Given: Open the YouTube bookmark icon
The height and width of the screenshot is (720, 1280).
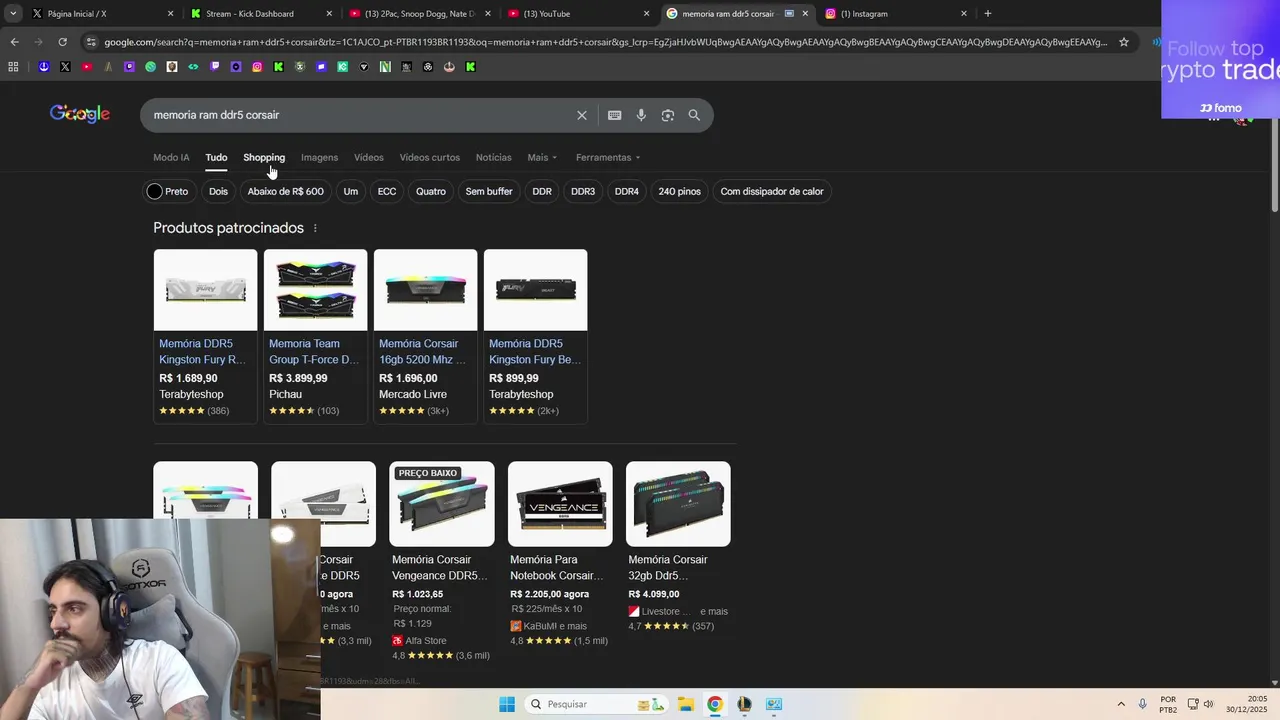Looking at the screenshot, I should pyautogui.click(x=86, y=67).
